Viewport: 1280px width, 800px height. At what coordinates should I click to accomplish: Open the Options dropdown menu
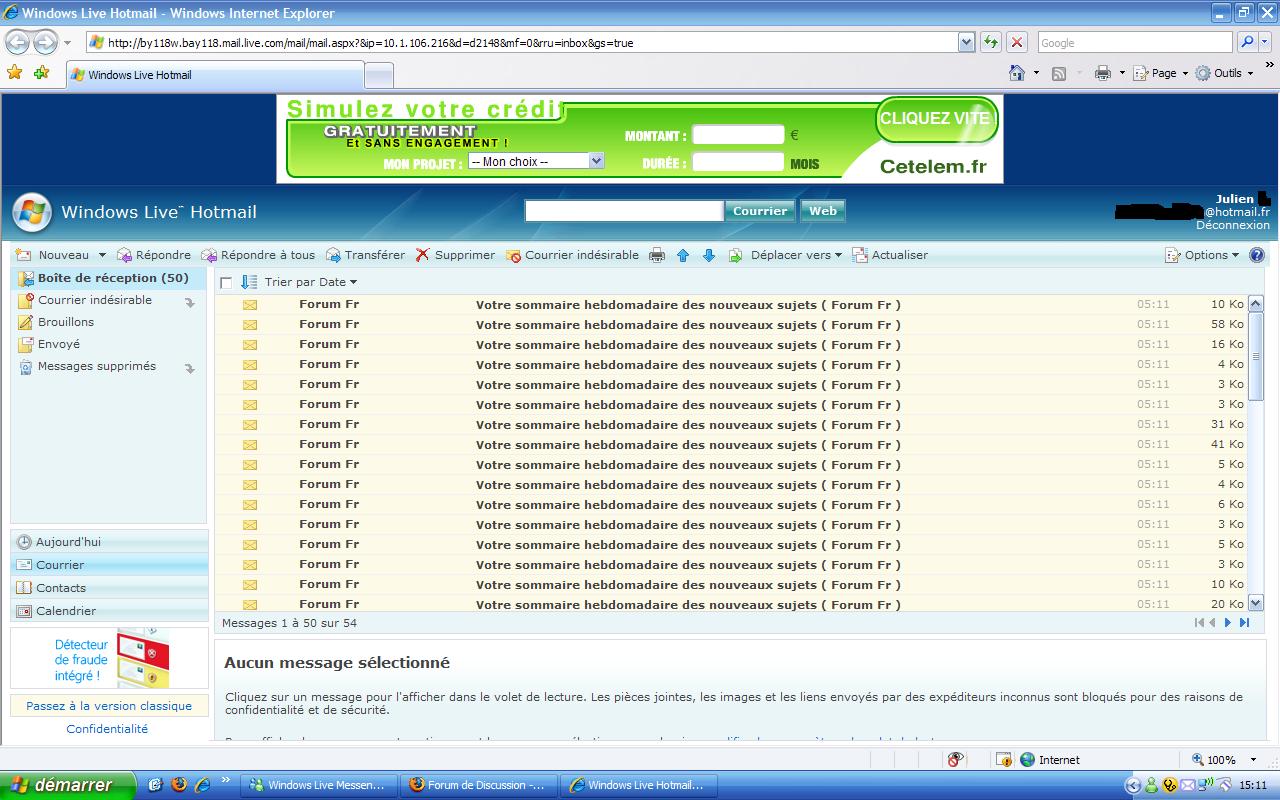(1202, 255)
